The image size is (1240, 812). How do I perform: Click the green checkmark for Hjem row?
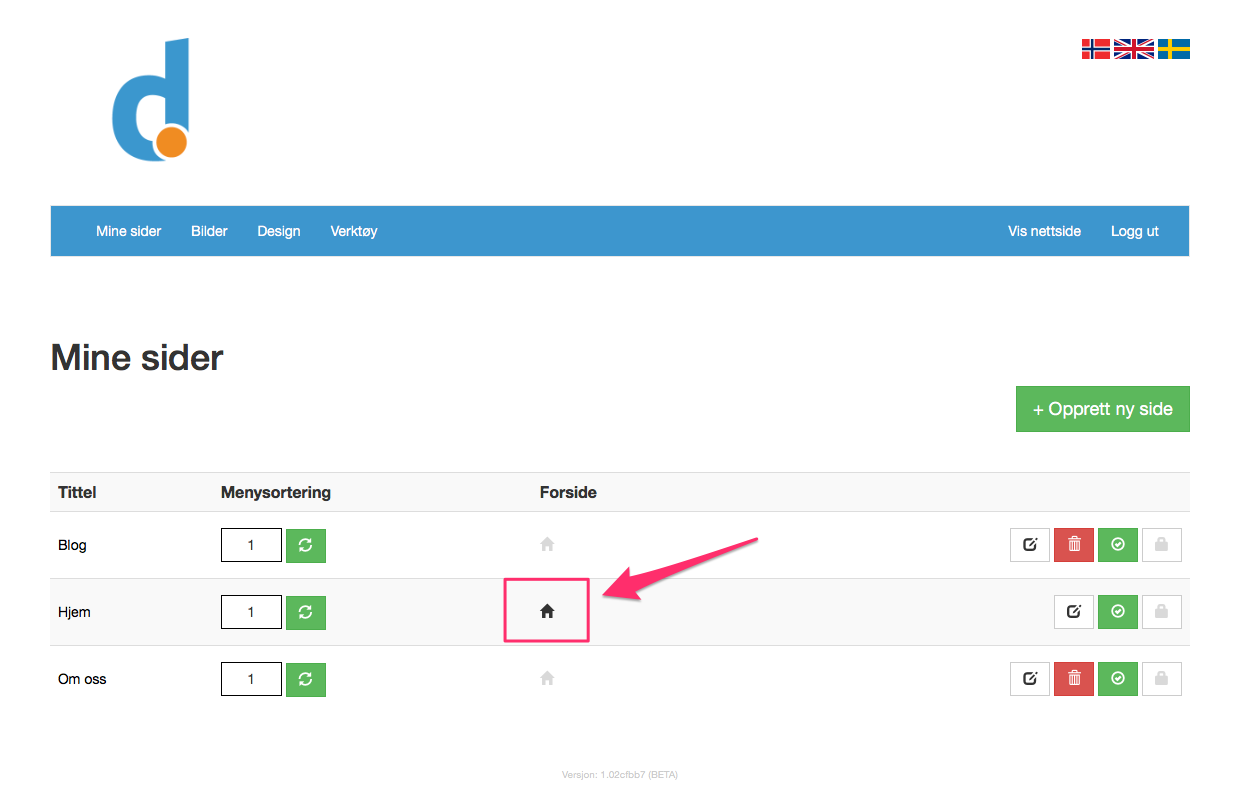pyautogui.click(x=1118, y=612)
